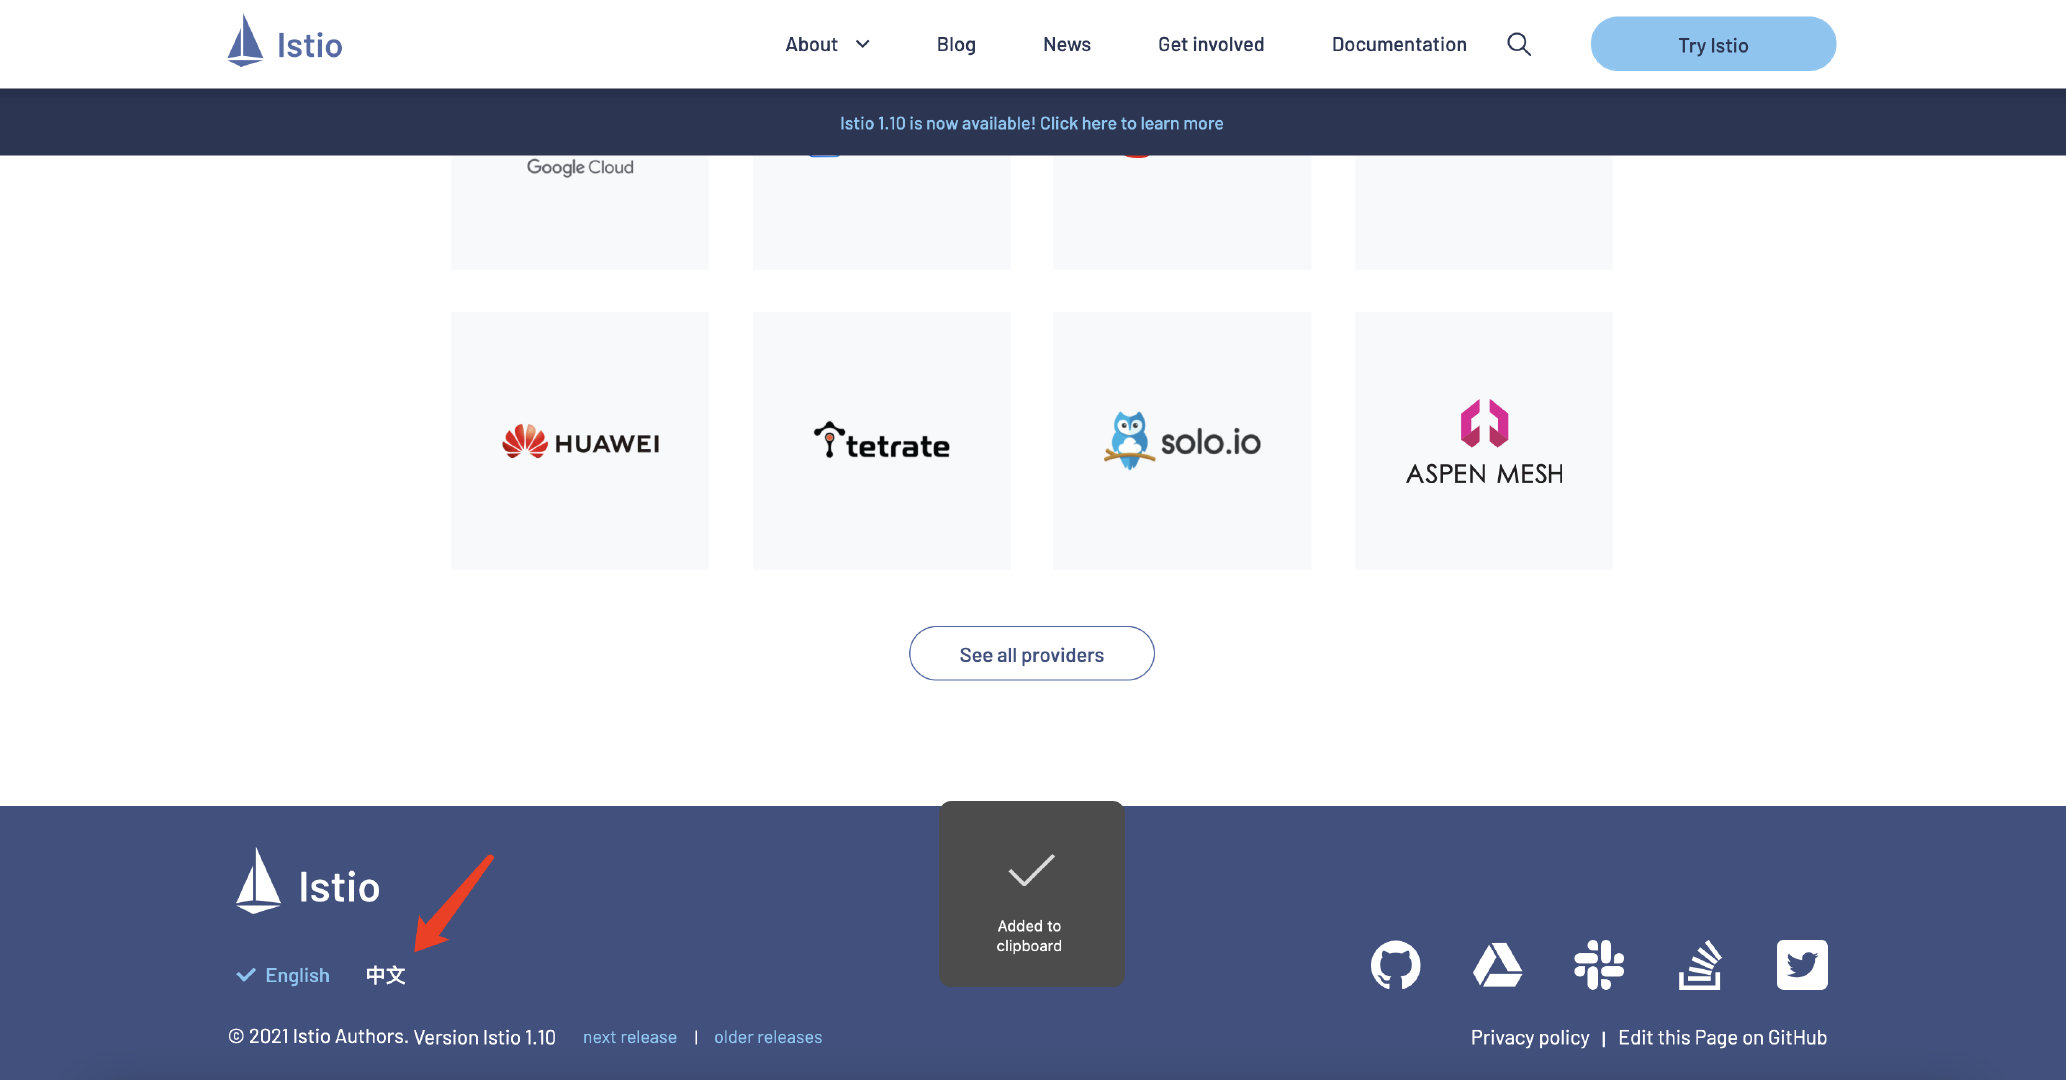Open the search magnifier icon
The height and width of the screenshot is (1080, 2066).
pos(1518,44)
